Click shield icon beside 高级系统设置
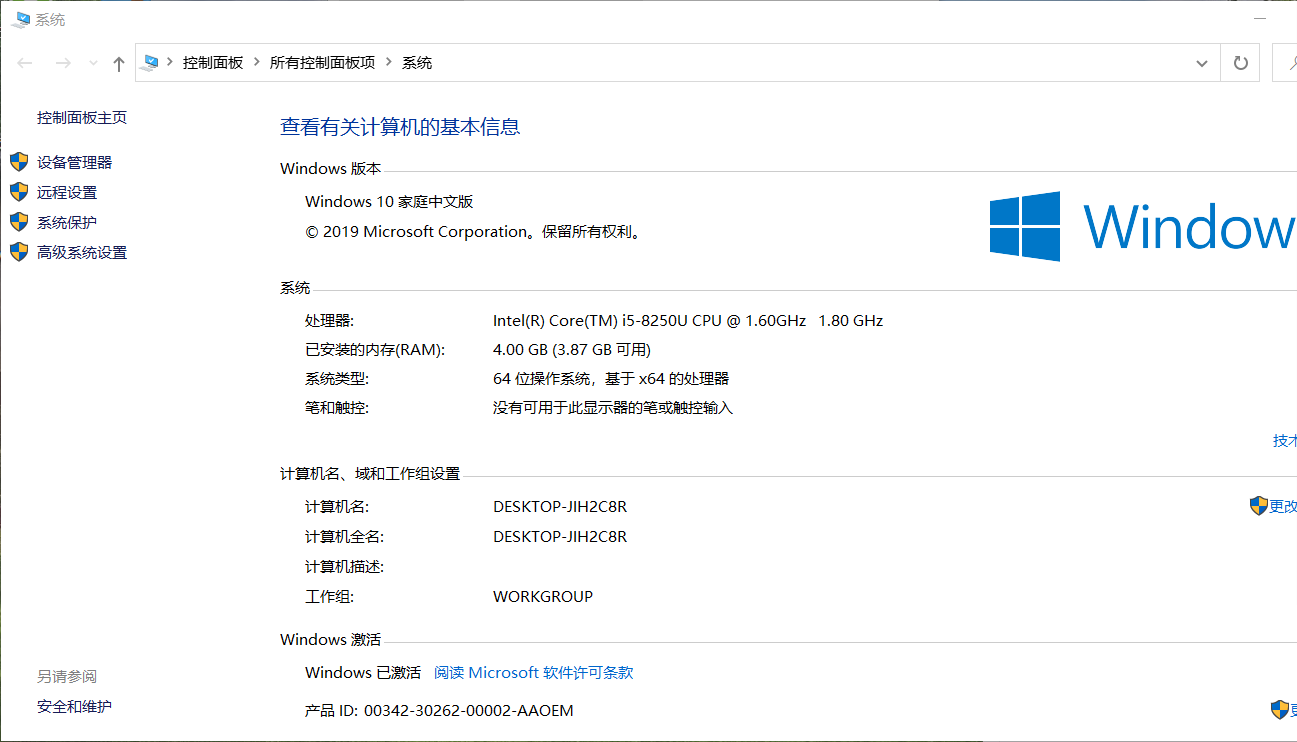Screen dimensions: 1297x742 [19, 252]
